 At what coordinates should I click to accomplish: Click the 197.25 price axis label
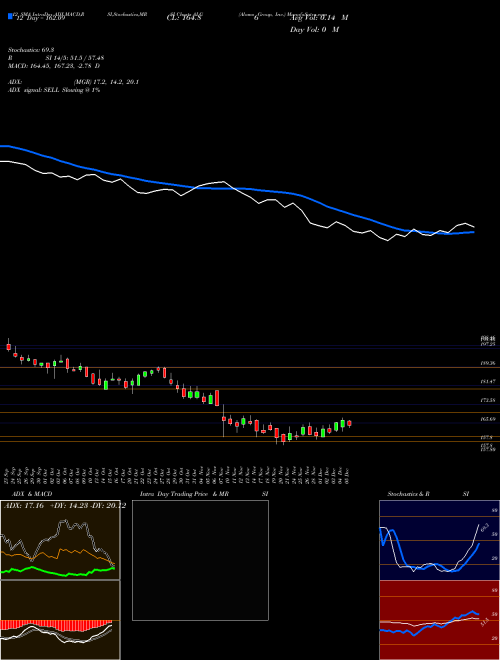click(x=487, y=344)
